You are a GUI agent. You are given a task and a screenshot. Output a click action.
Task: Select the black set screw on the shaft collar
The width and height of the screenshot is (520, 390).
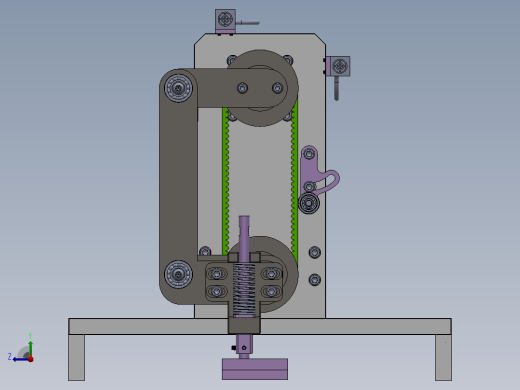[234, 348]
